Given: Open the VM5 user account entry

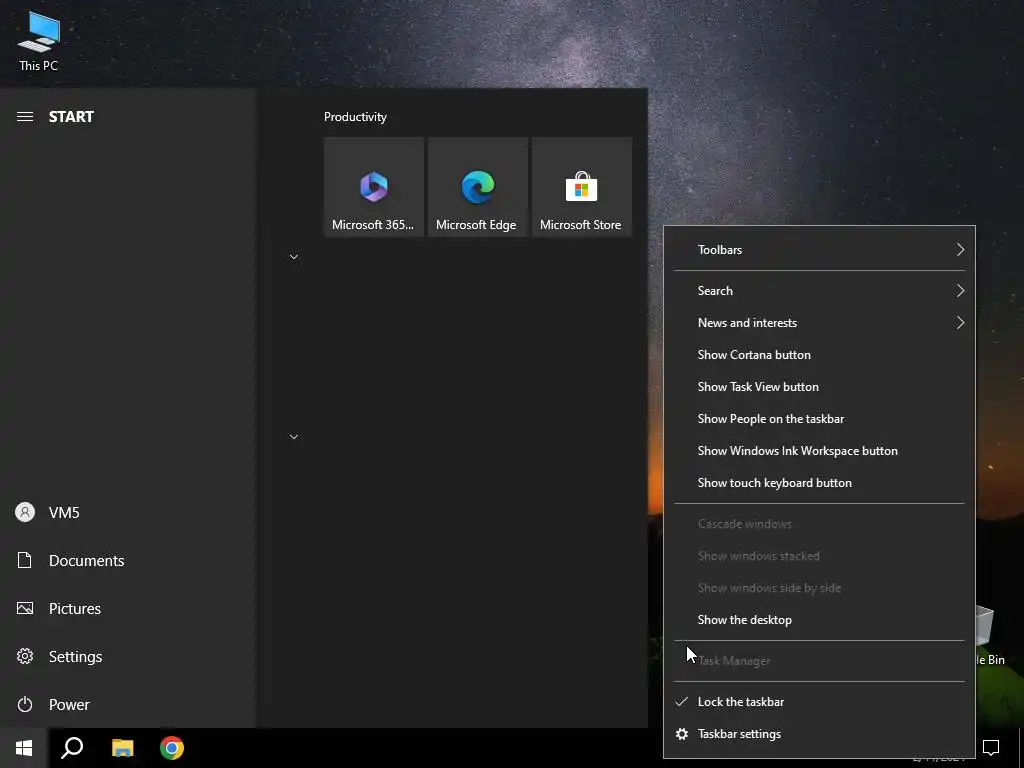Looking at the screenshot, I should [x=127, y=512].
